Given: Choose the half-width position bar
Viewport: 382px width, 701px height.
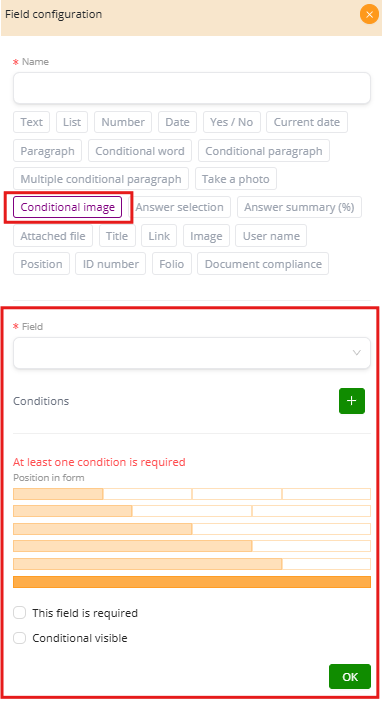Looking at the screenshot, I should point(103,529).
